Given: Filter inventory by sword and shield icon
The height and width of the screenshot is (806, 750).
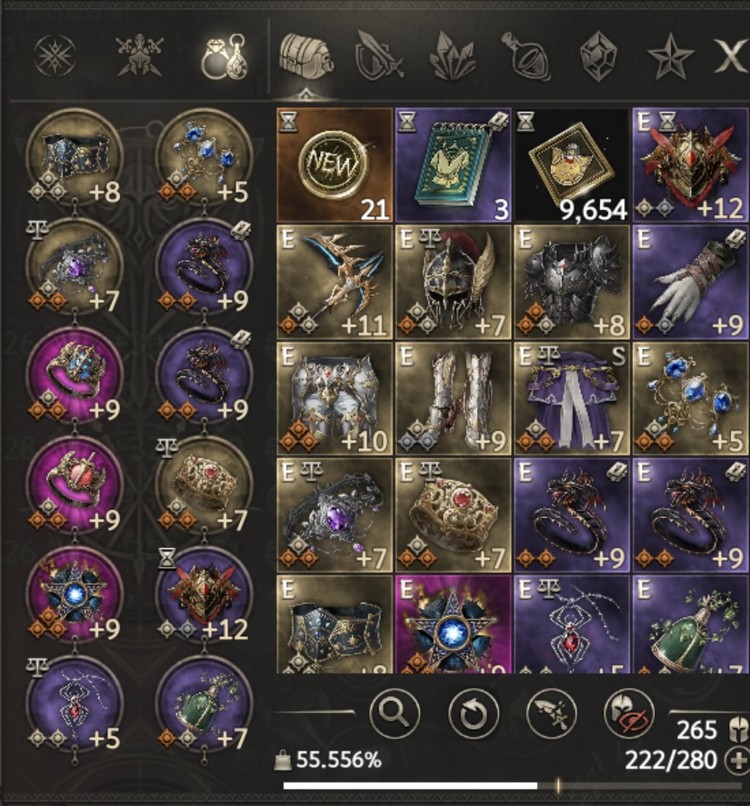Looking at the screenshot, I should [379, 56].
